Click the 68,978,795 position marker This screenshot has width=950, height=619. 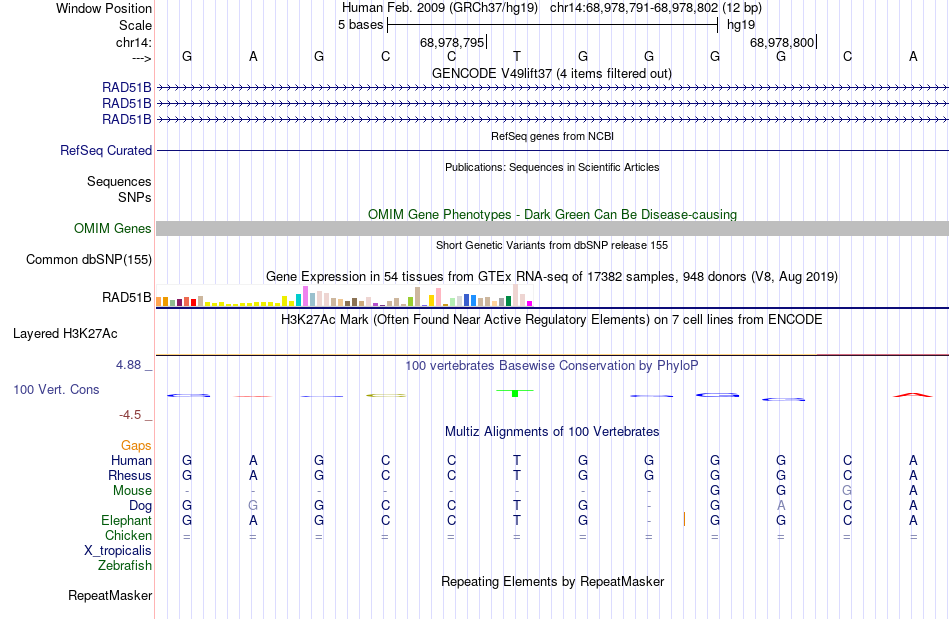point(452,42)
